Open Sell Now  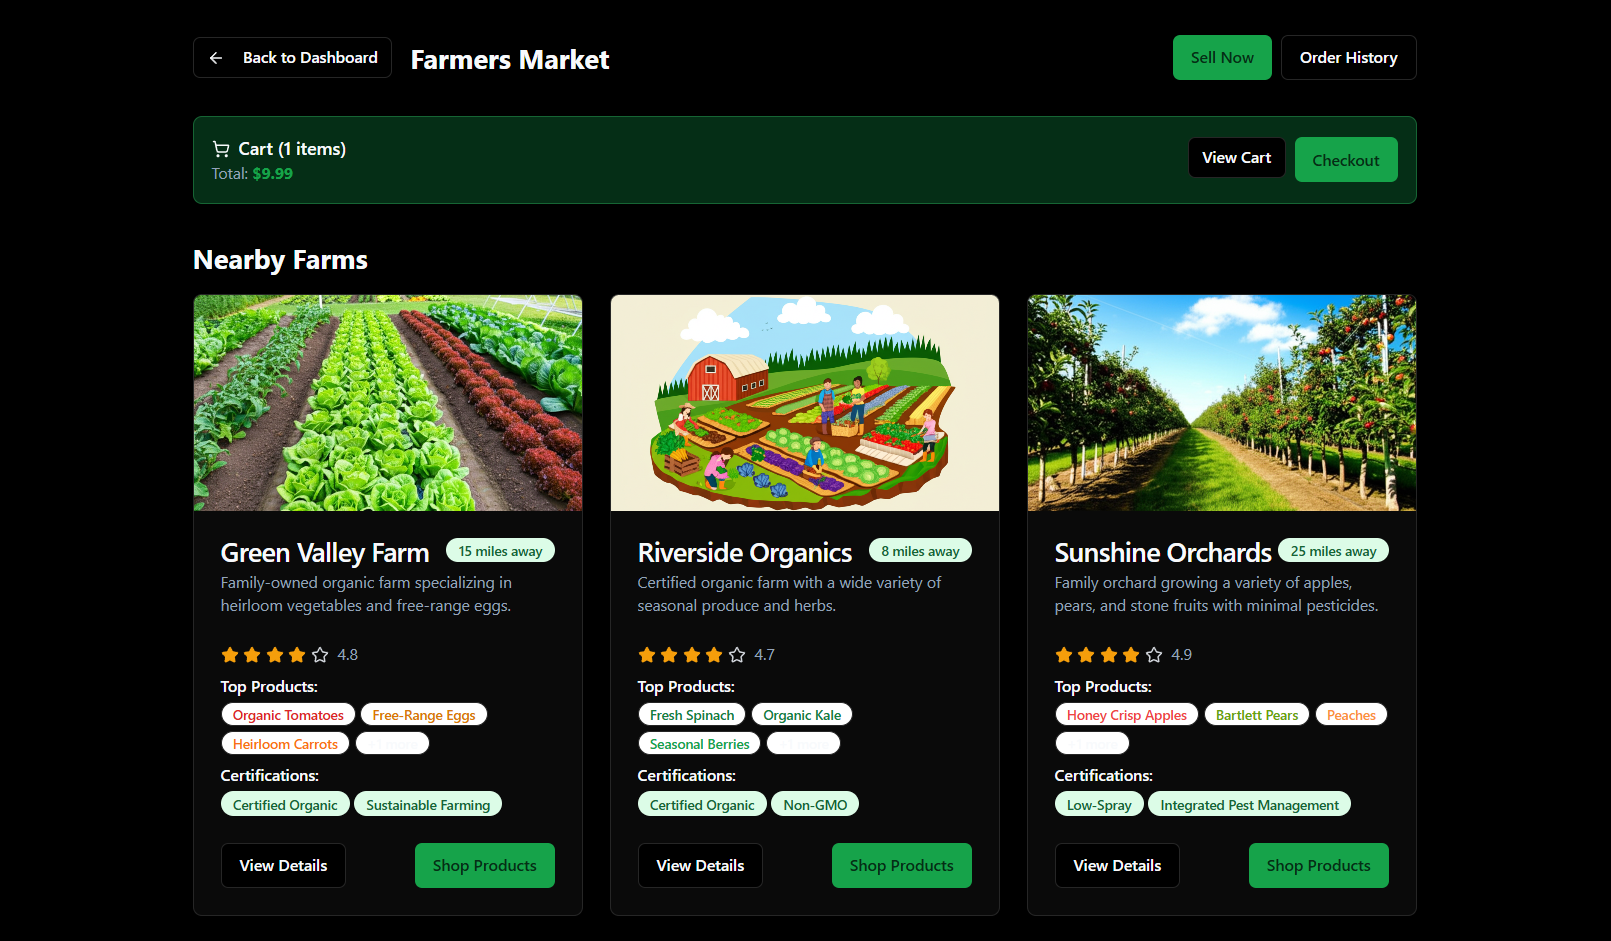1222,58
